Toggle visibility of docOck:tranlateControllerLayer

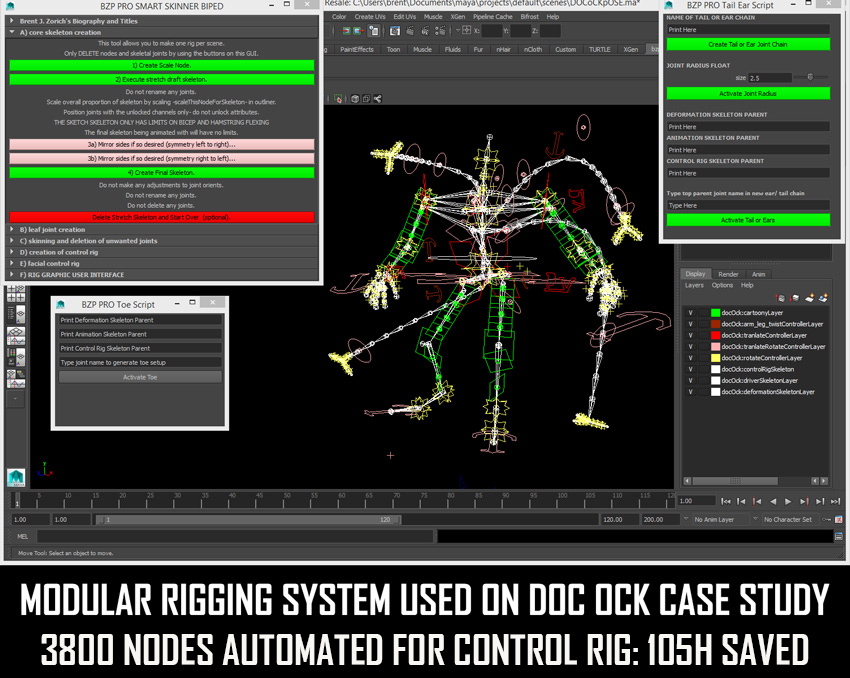(690, 335)
